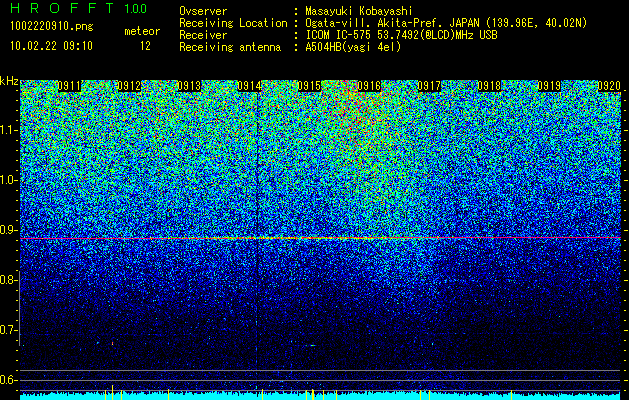The height and width of the screenshot is (400, 629).
Task: Click the red echo dot below 0912
Action: pos(112,343)
